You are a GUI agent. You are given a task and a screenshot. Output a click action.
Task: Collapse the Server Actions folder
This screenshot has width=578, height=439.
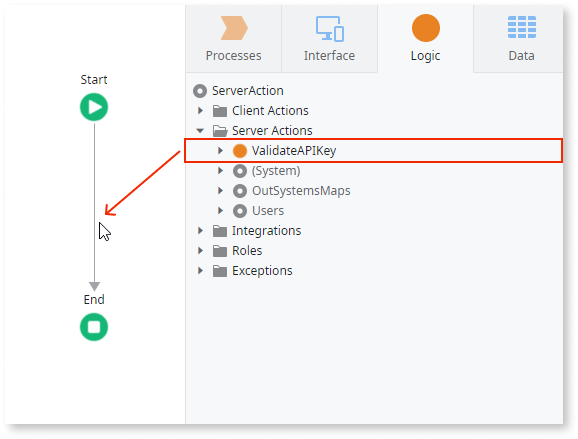(x=200, y=130)
